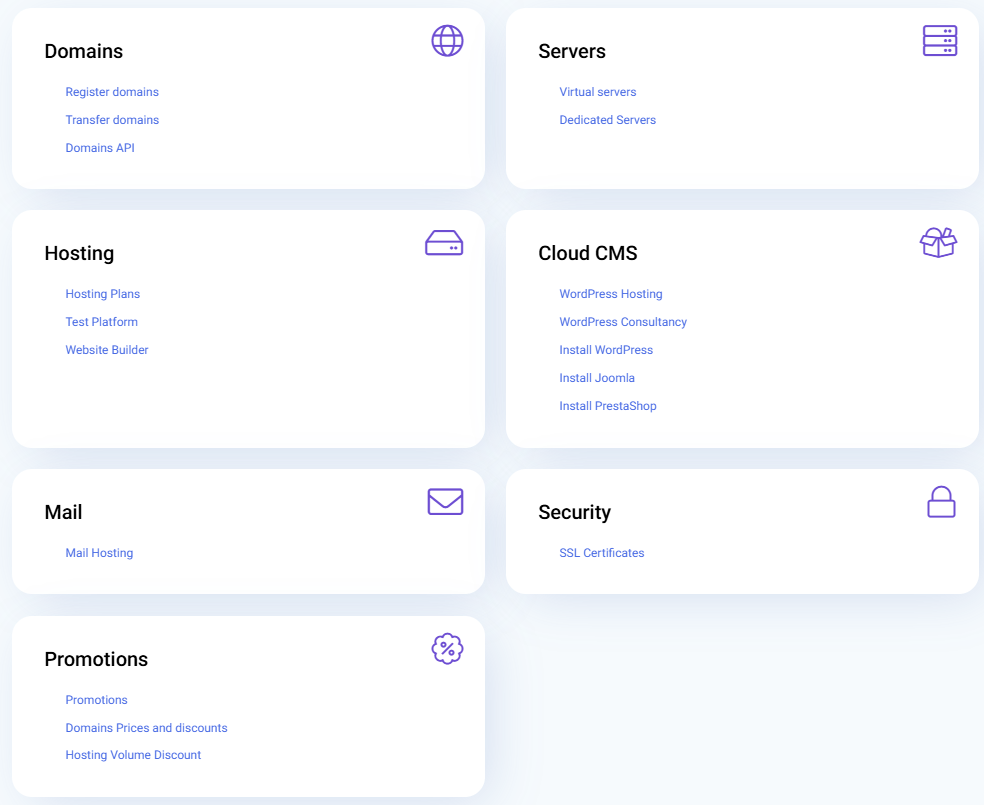Click the Cloud CMS box icon

938,242
